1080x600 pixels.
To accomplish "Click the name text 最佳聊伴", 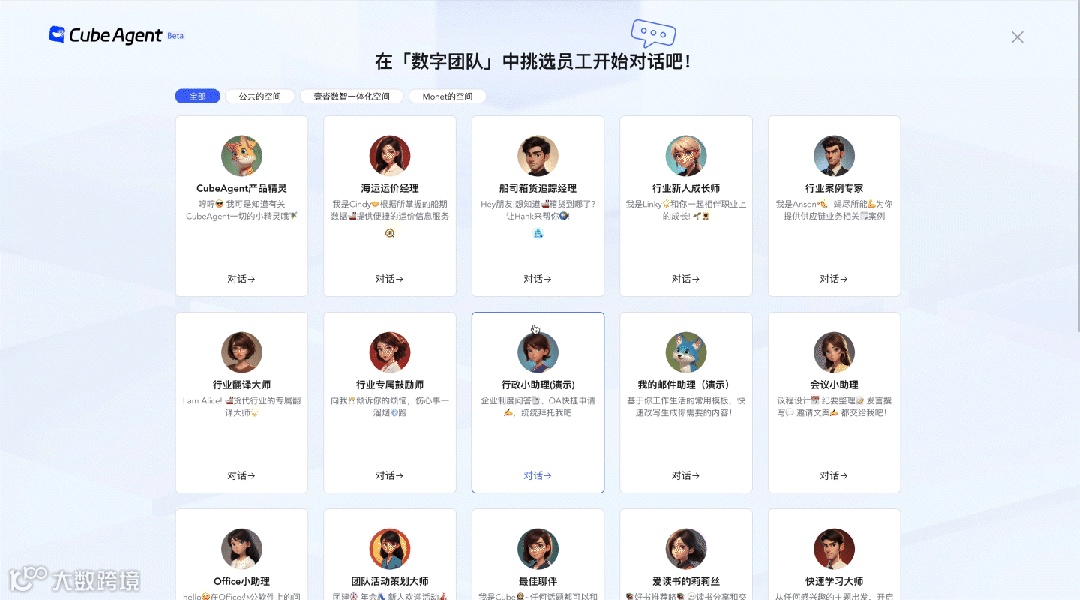I will pyautogui.click(x=538, y=581).
